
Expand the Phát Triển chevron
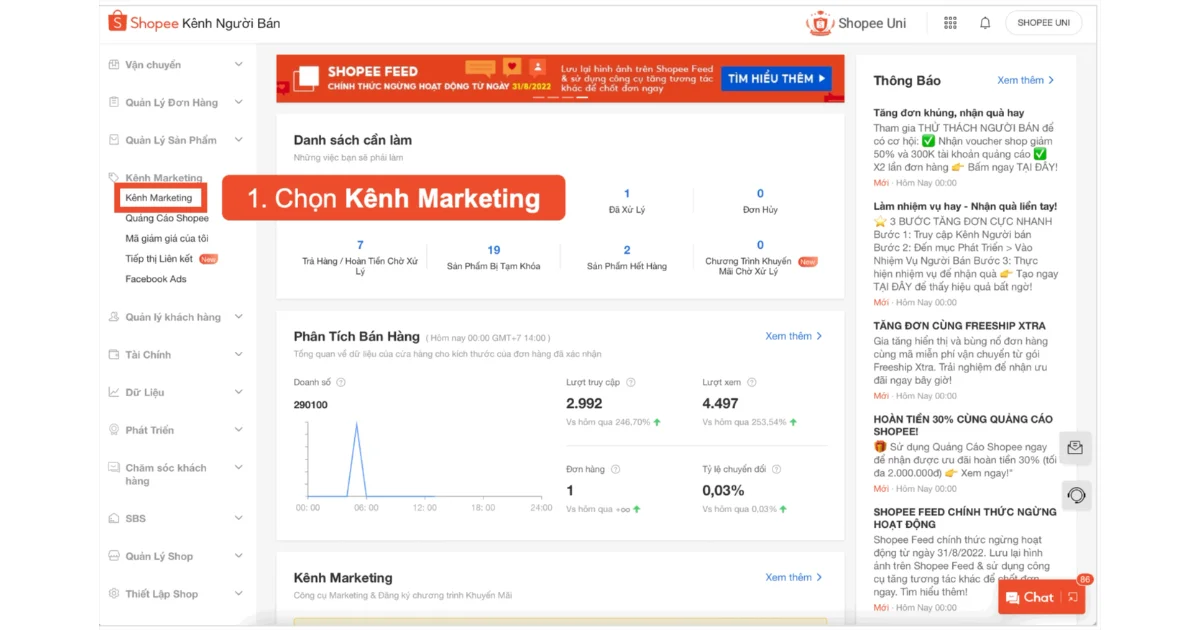click(238, 430)
